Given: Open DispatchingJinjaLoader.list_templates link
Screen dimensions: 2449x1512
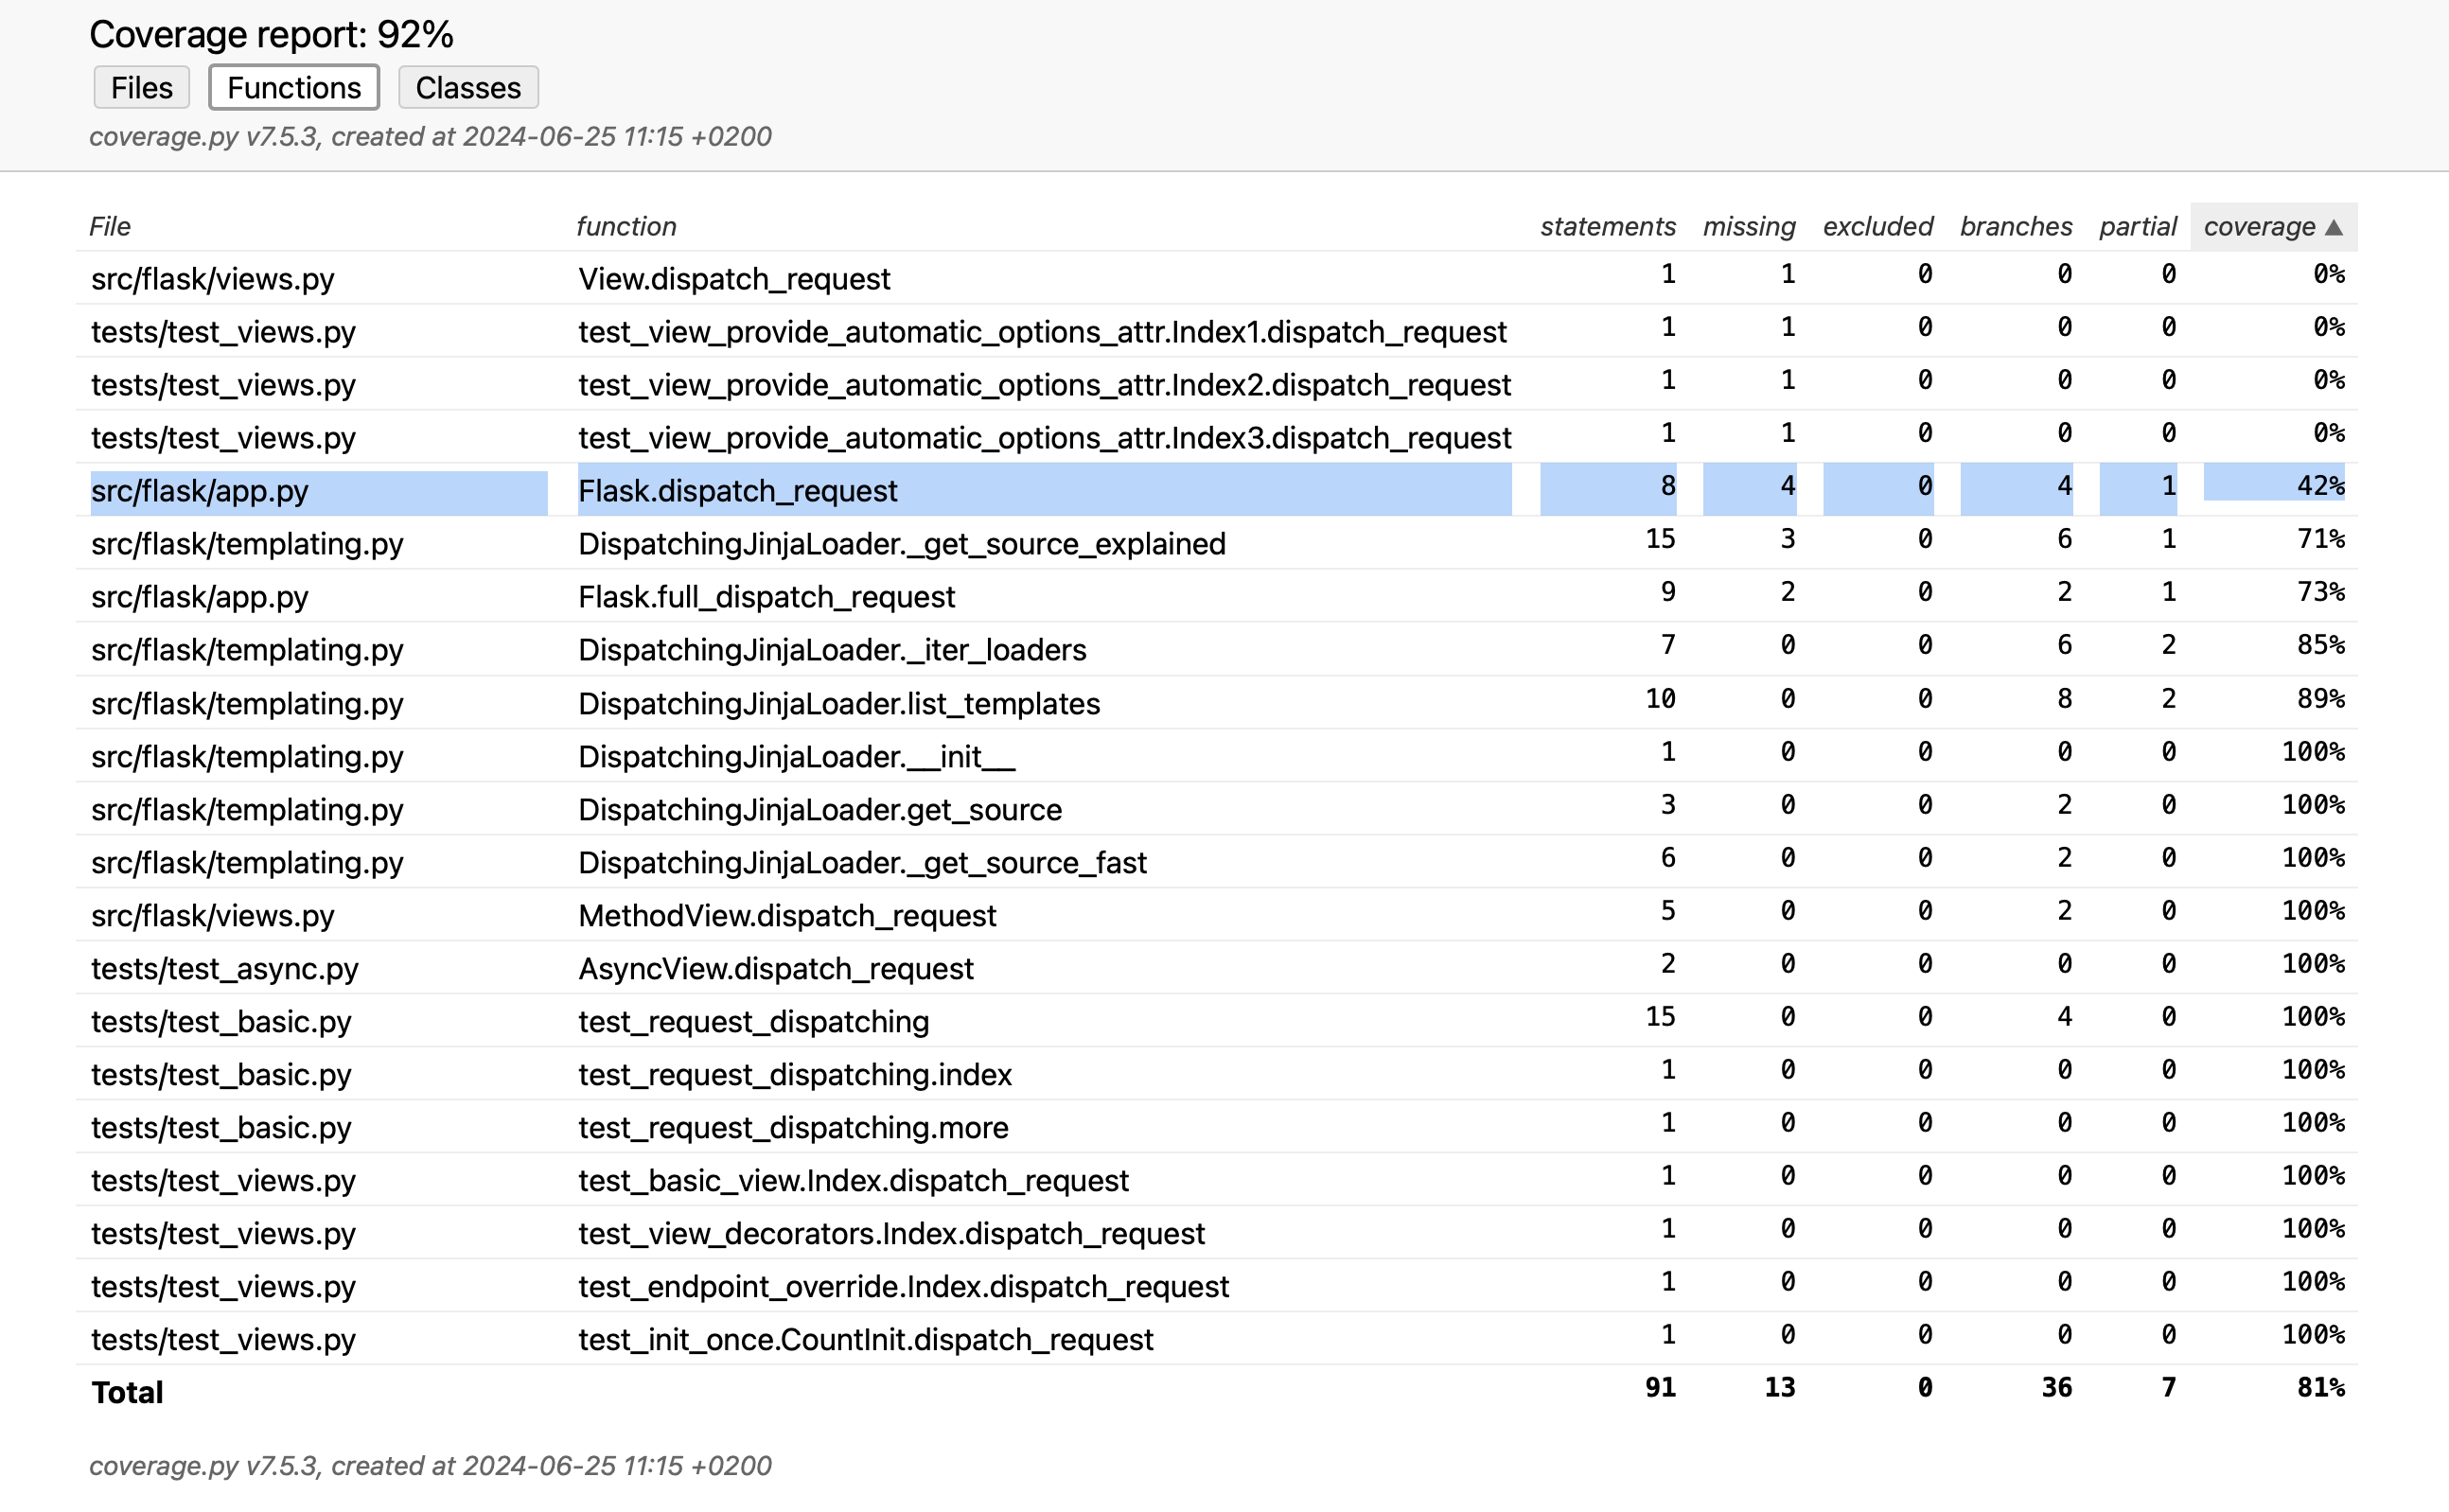Looking at the screenshot, I should [839, 704].
